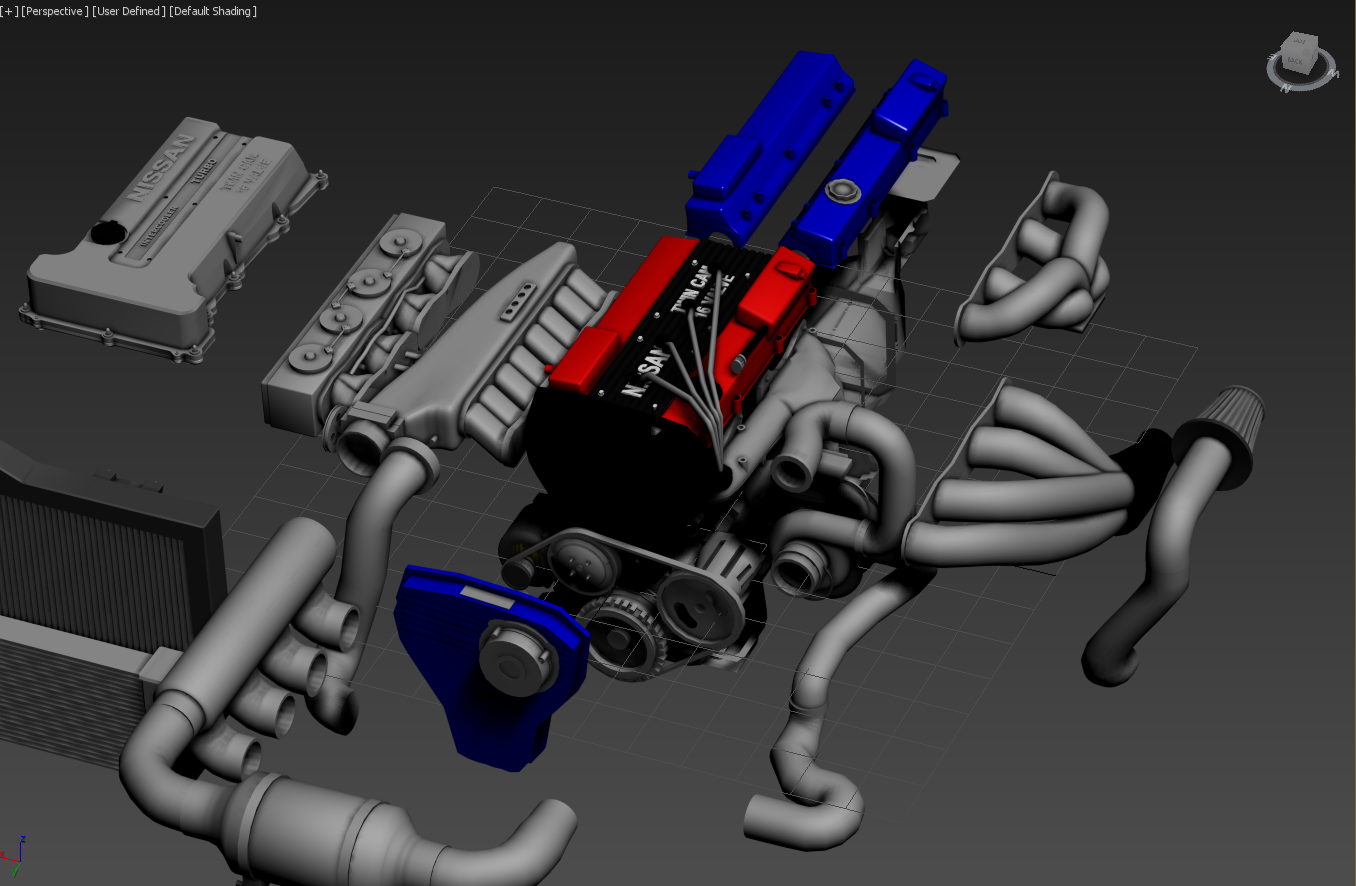Click the BACK face of the ViewCube
The width and height of the screenshot is (1356, 886).
coord(1295,61)
